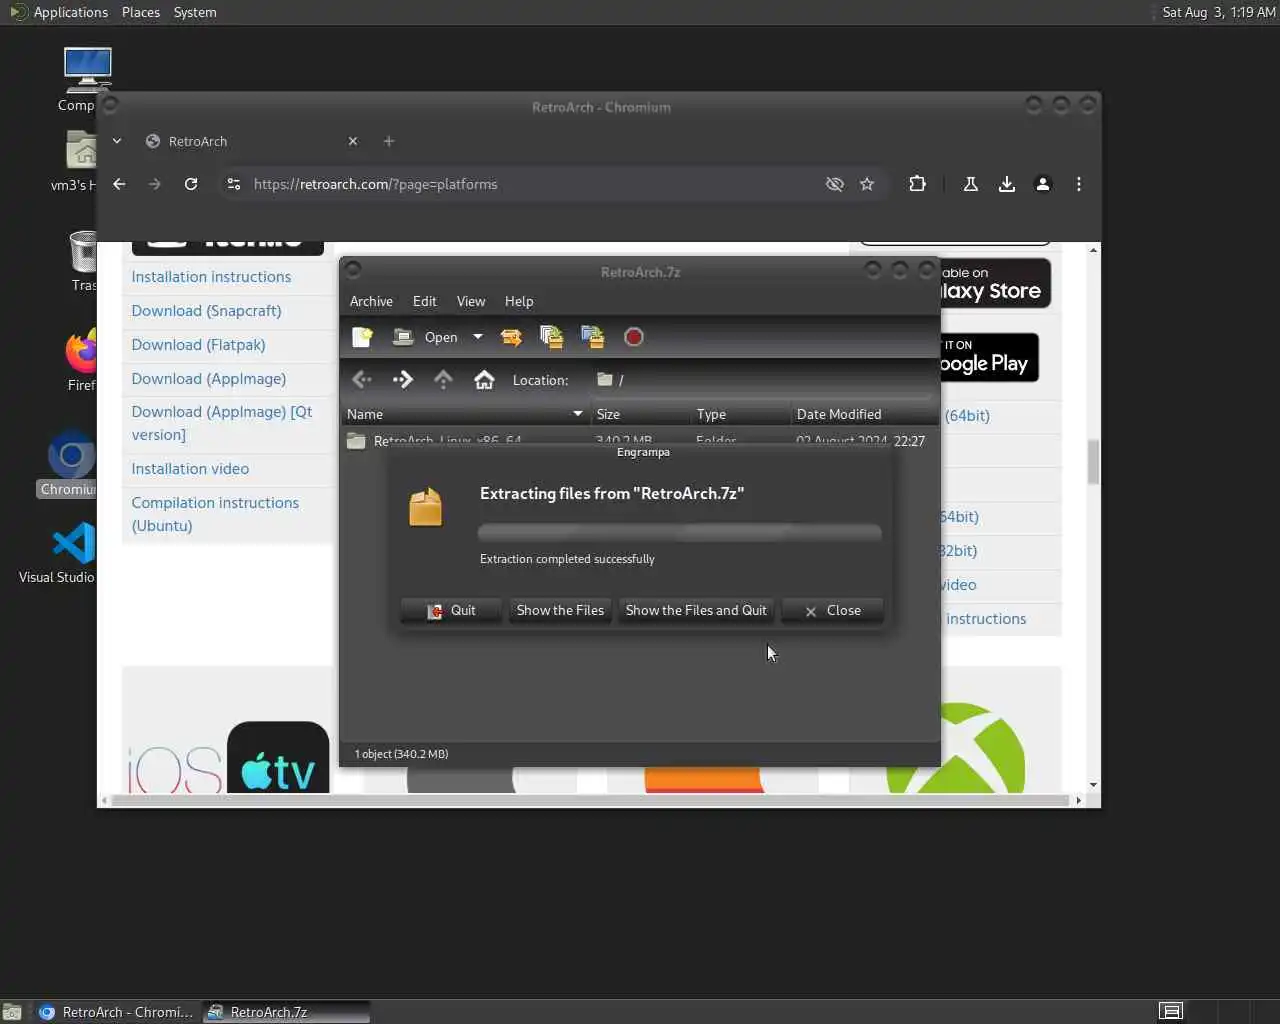Viewport: 1280px width, 1024px height.
Task: Click the page vertical scrollbar thumb
Action: pos(1093,462)
